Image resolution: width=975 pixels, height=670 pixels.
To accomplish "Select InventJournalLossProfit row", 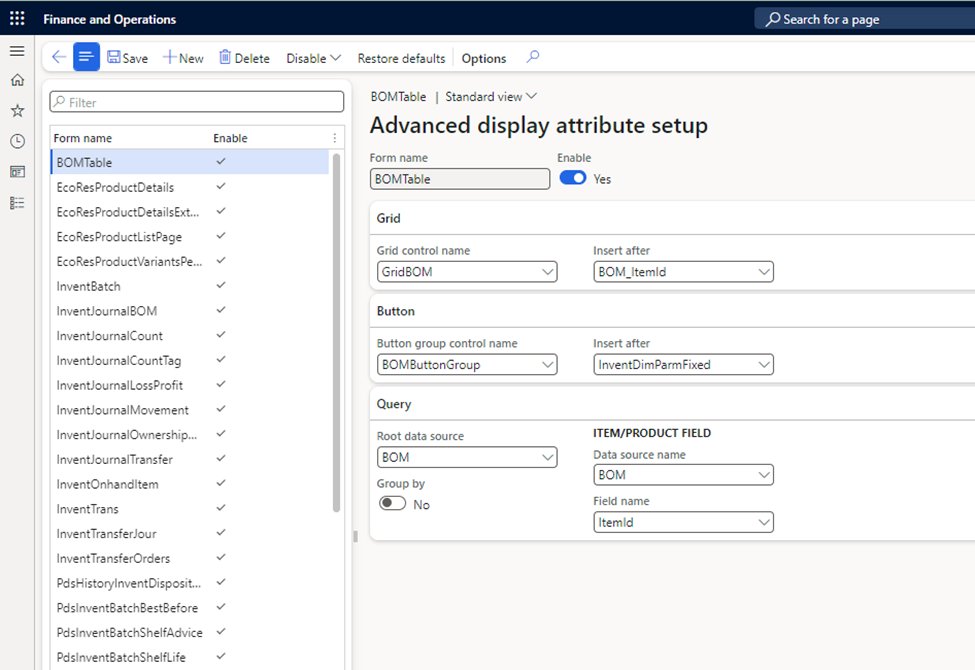I will tap(190, 385).
